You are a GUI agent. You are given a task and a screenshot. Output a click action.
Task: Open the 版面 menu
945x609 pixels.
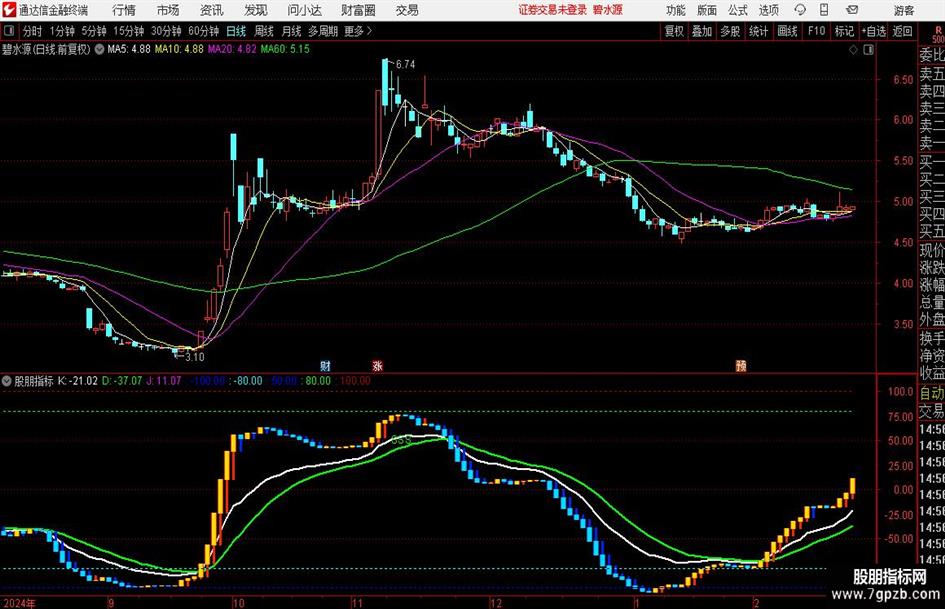click(706, 10)
